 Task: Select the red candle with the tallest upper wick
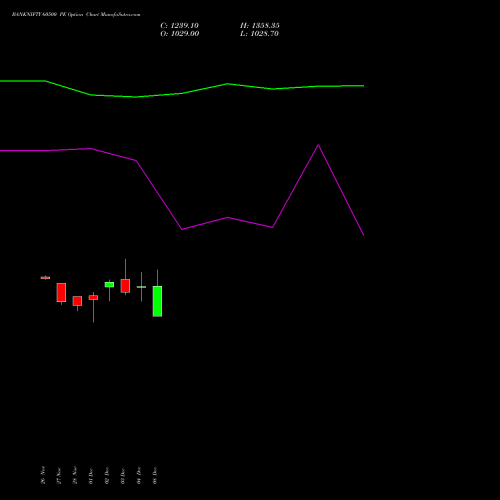[125, 286]
